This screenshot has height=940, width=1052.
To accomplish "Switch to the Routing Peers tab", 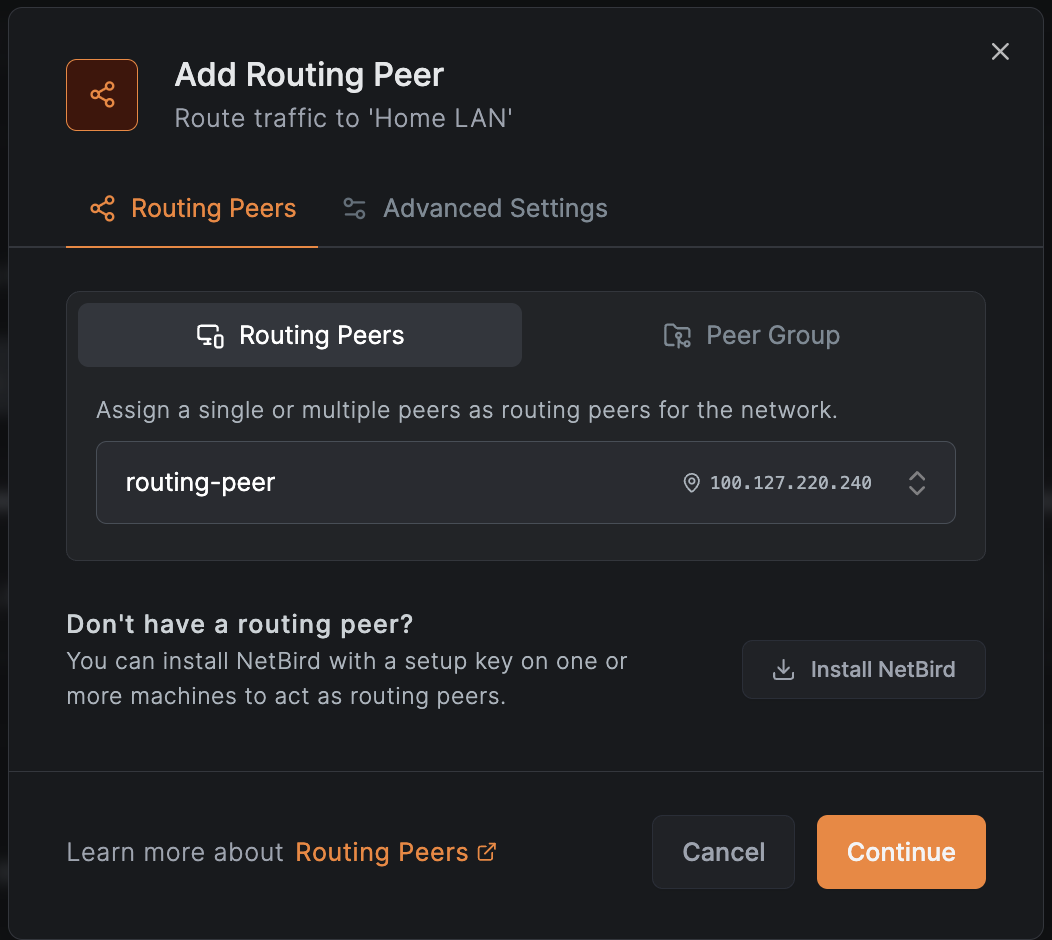I will [192, 209].
